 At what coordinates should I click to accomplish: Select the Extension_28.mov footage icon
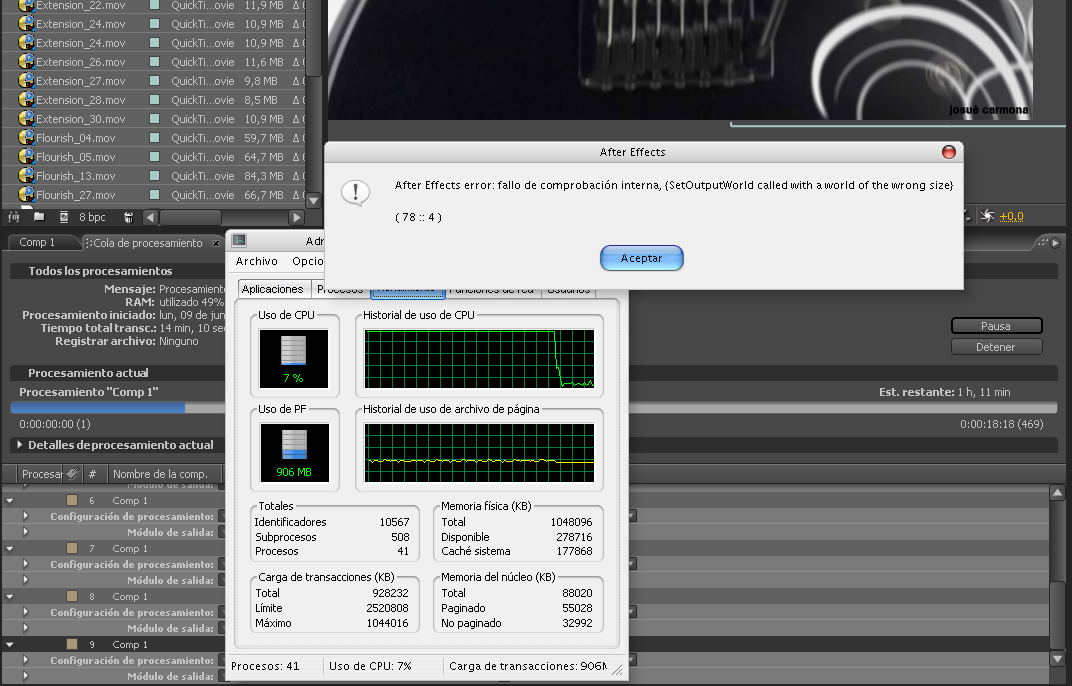(x=26, y=100)
